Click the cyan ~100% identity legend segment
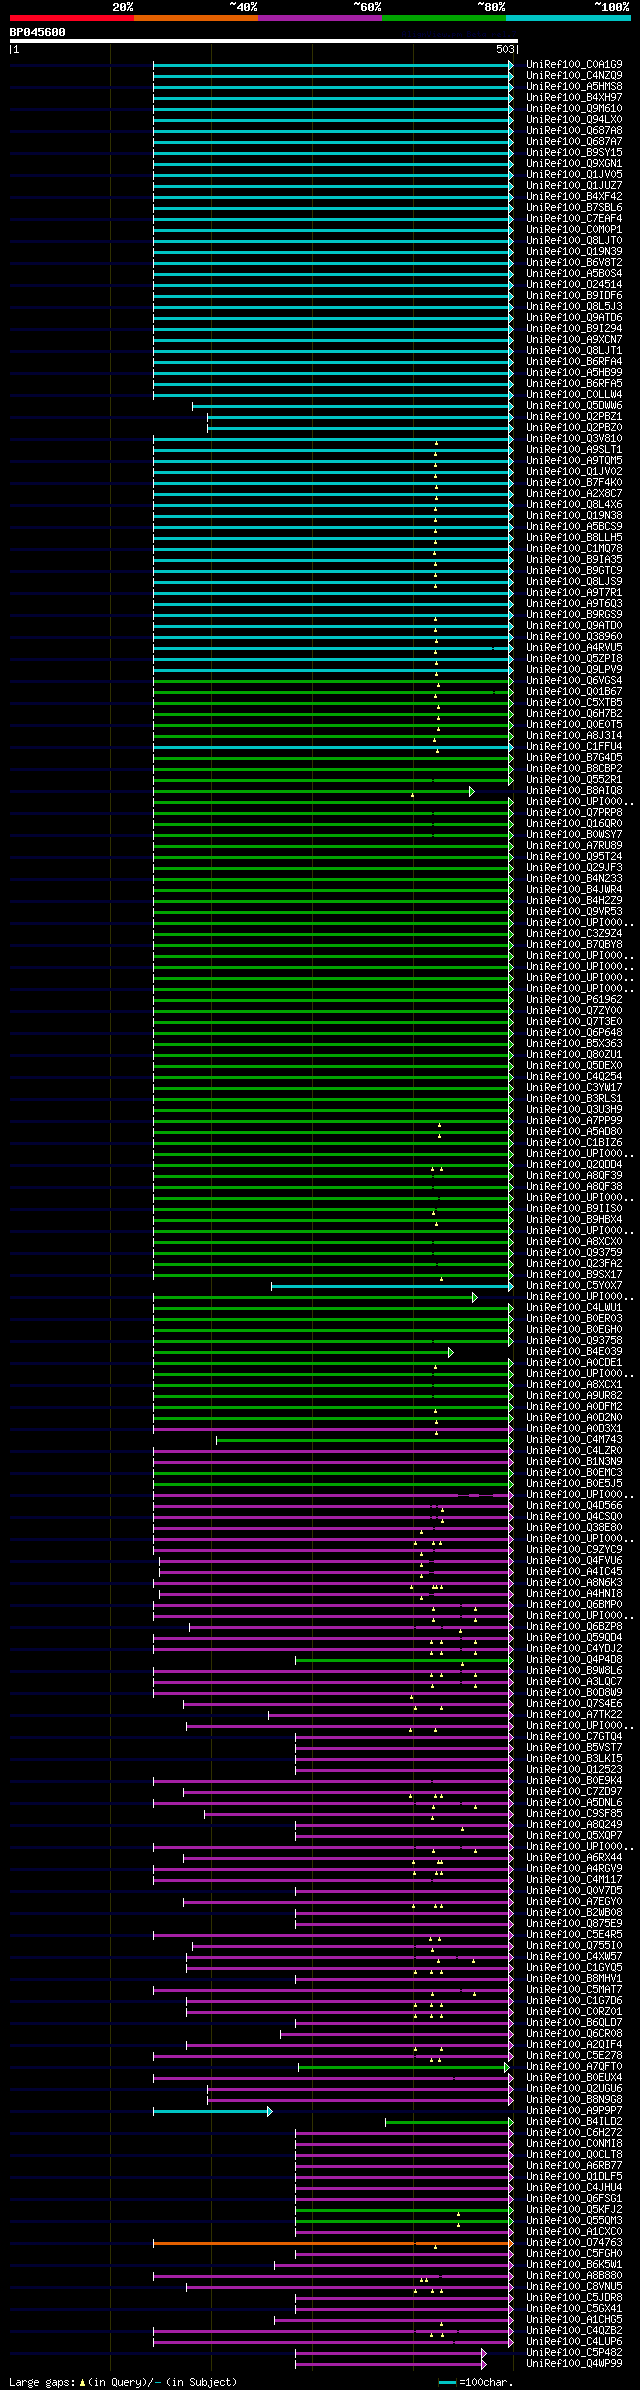640x2390 pixels. point(568,18)
